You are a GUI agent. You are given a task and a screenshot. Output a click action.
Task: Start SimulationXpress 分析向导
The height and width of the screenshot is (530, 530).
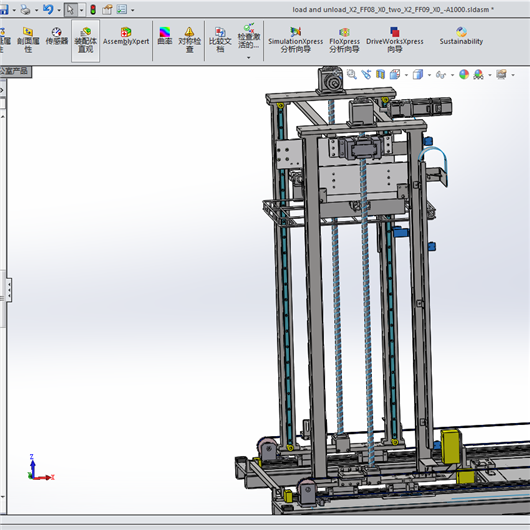click(295, 40)
